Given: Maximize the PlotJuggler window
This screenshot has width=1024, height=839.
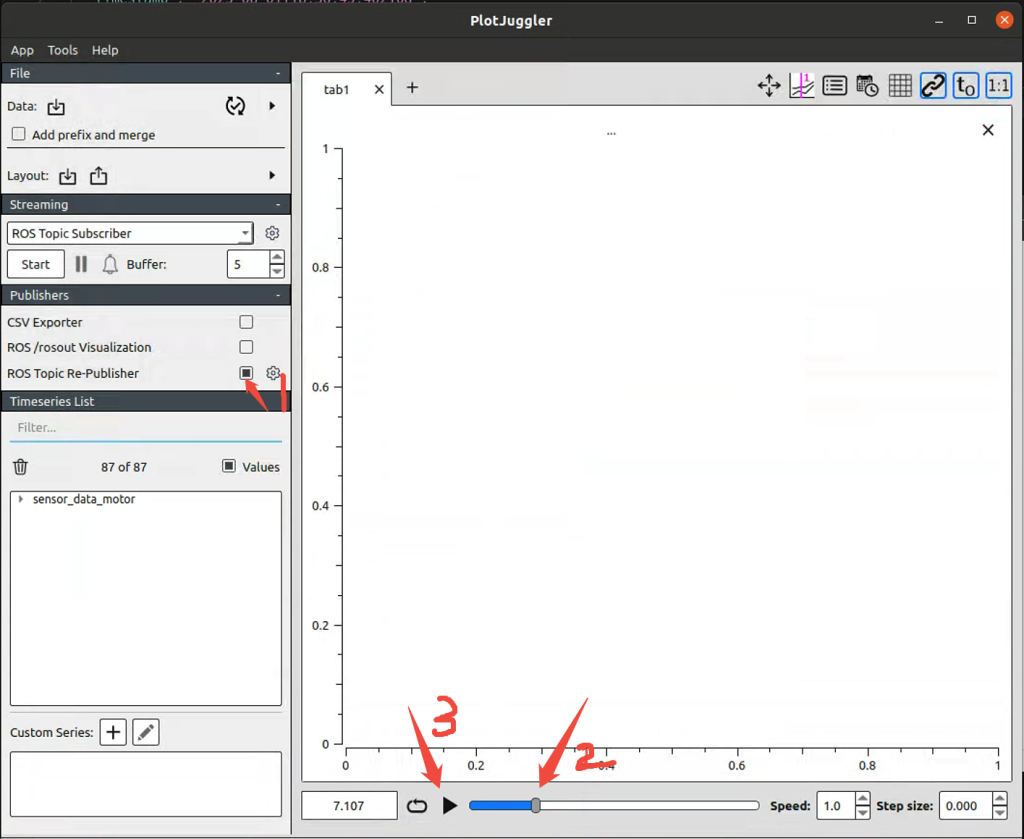Looking at the screenshot, I should (x=972, y=20).
